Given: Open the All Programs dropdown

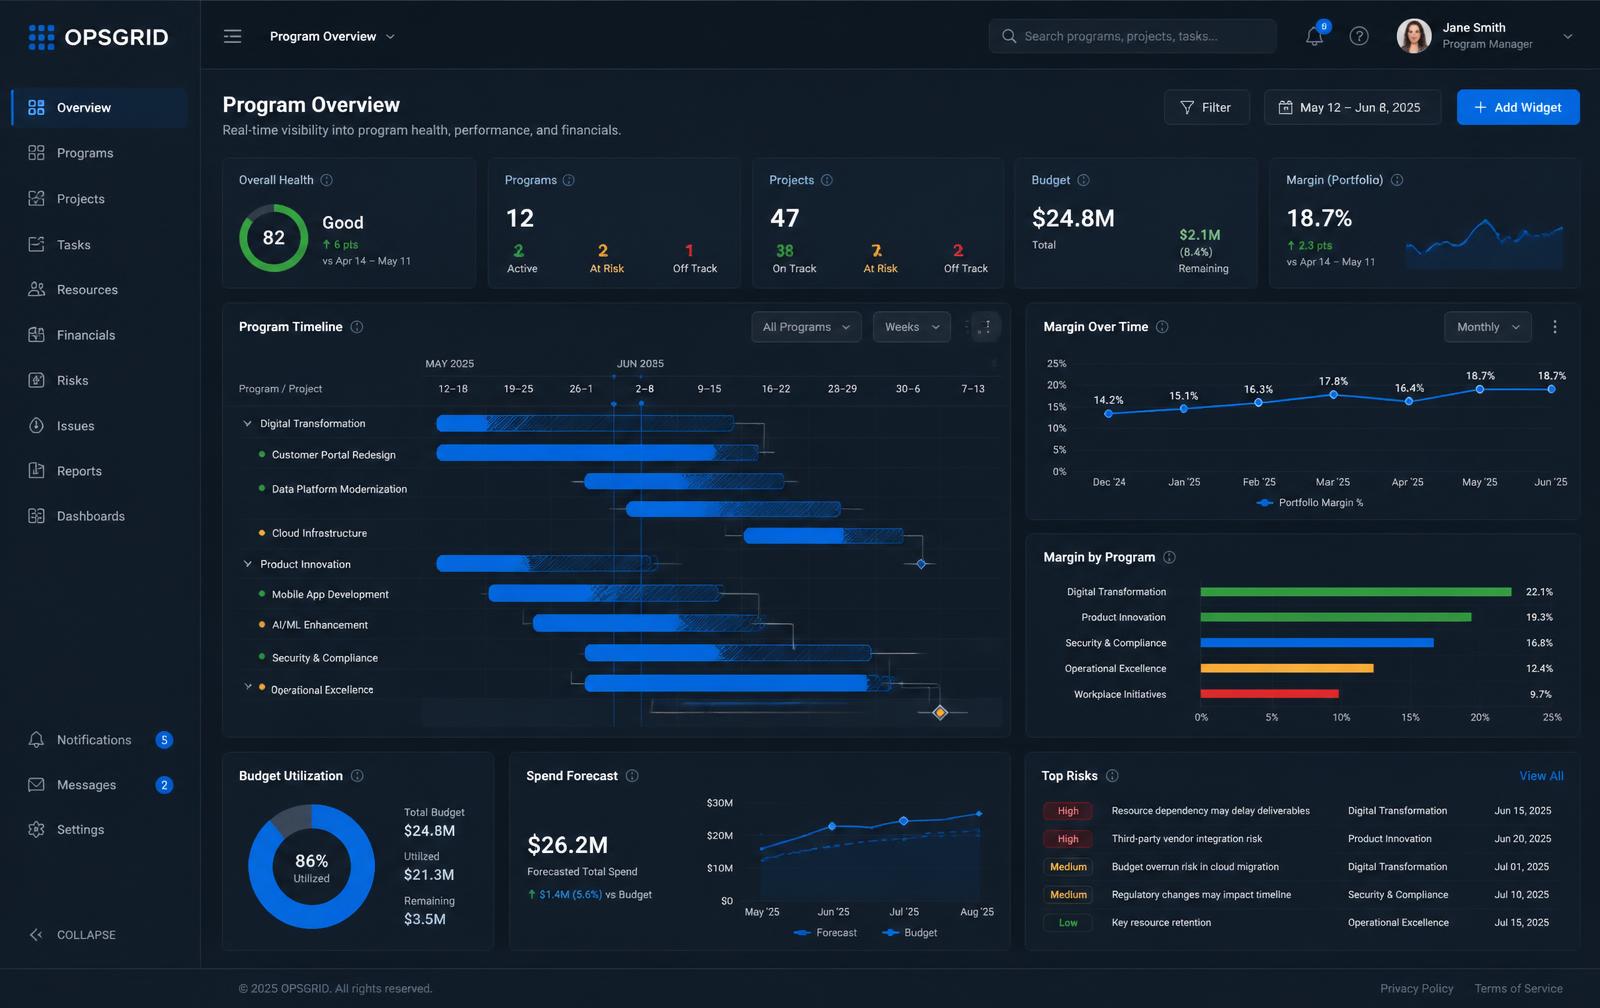Looking at the screenshot, I should tap(806, 327).
